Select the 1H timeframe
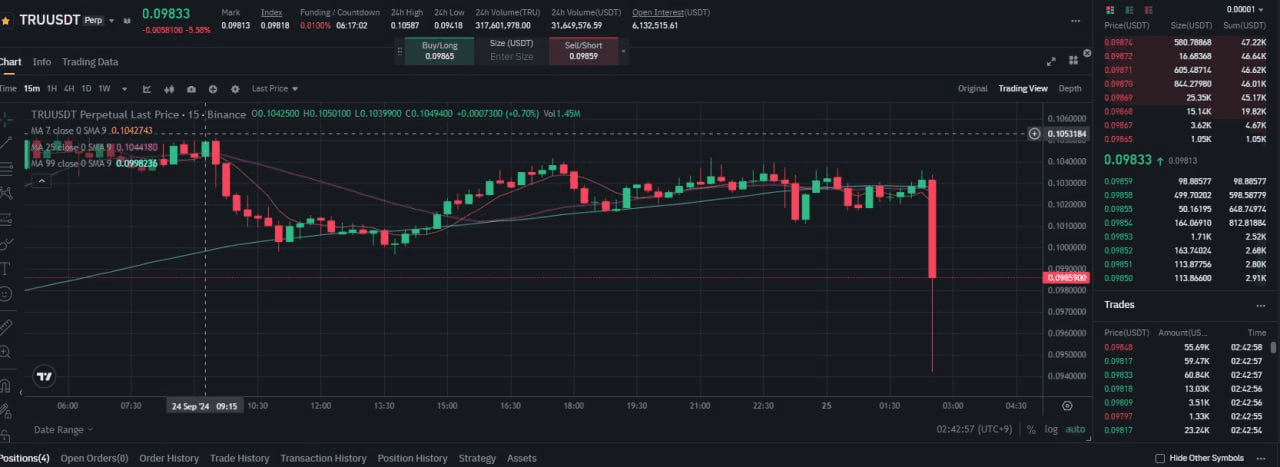The width and height of the screenshot is (1280, 467). pyautogui.click(x=52, y=89)
